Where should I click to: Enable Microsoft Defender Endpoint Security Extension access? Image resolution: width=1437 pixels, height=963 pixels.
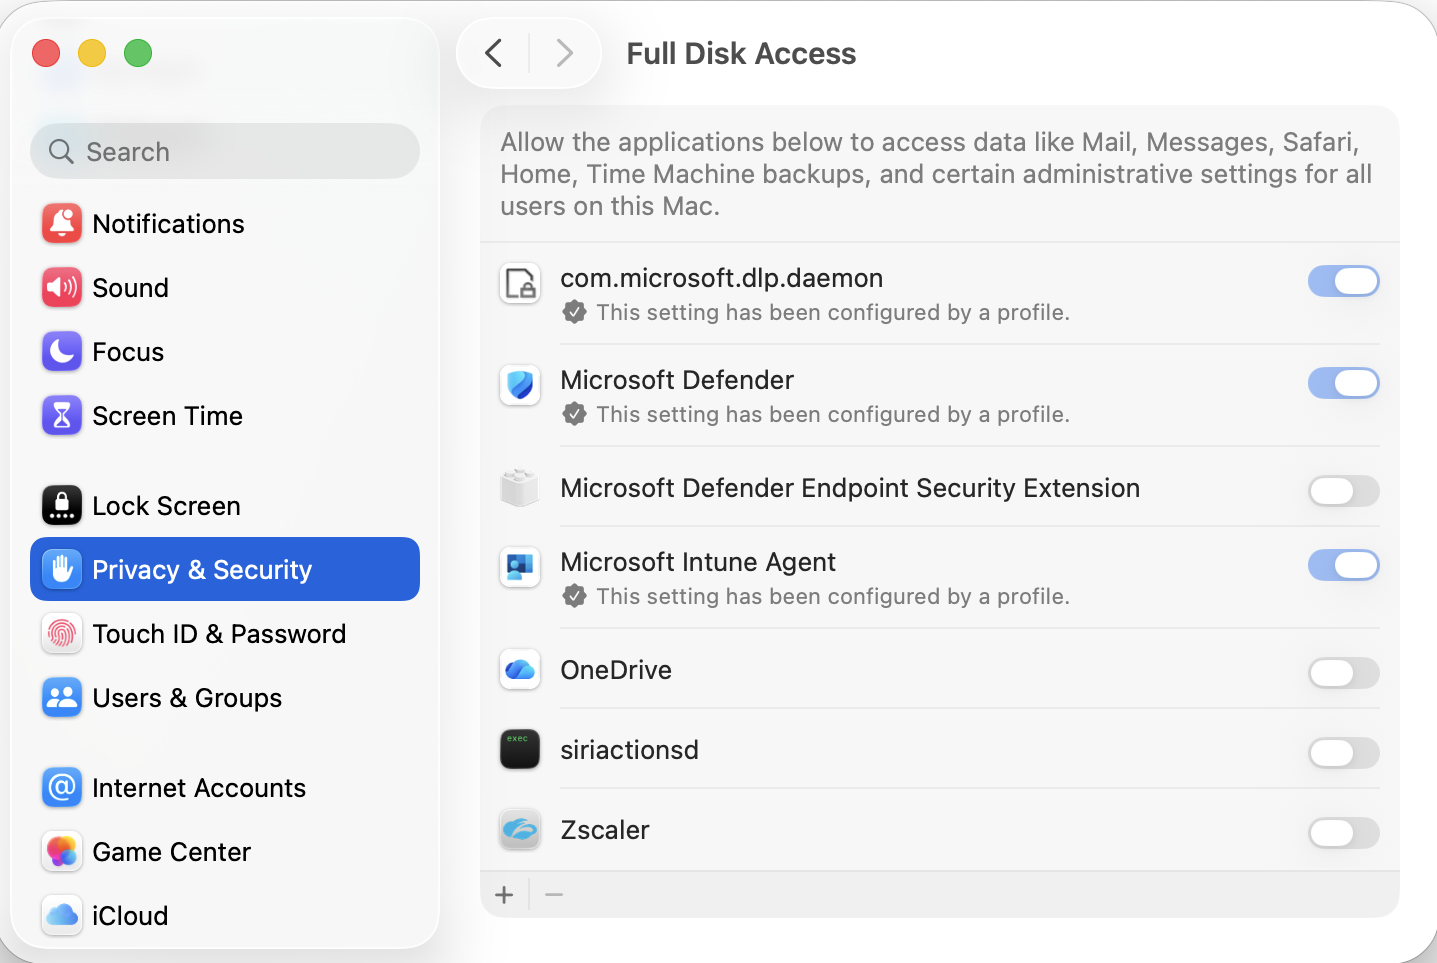[x=1344, y=491]
